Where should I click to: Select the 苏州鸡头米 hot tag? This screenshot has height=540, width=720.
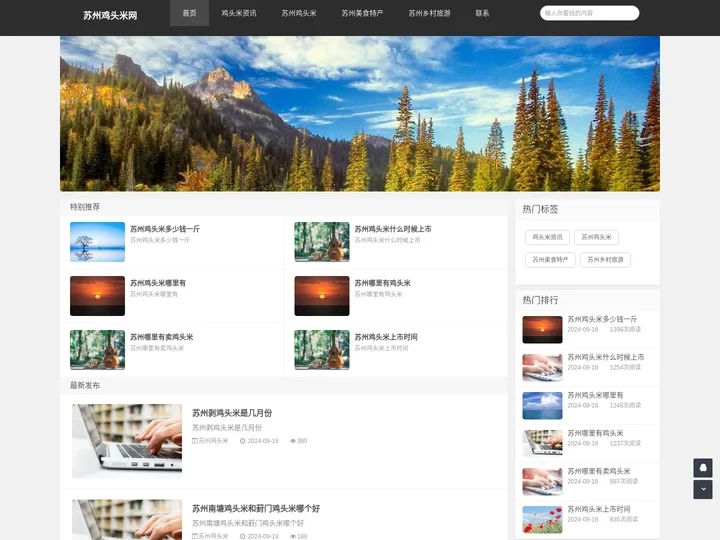point(596,237)
